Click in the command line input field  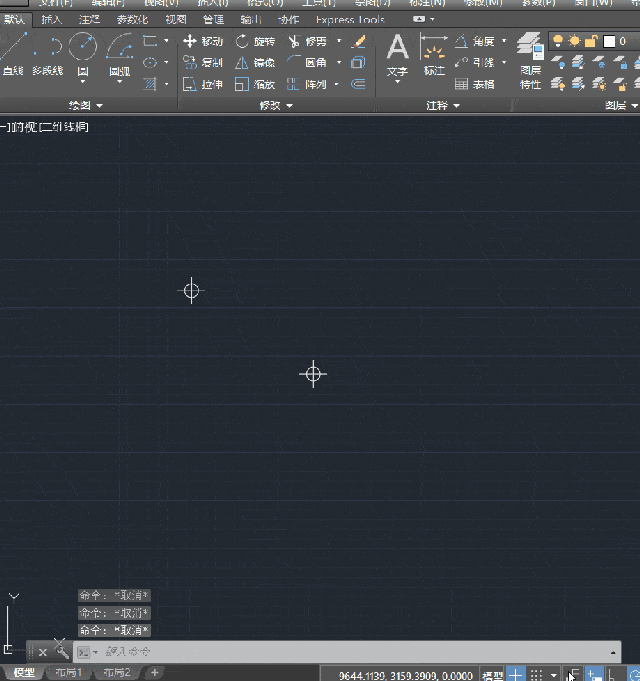tap(347, 652)
